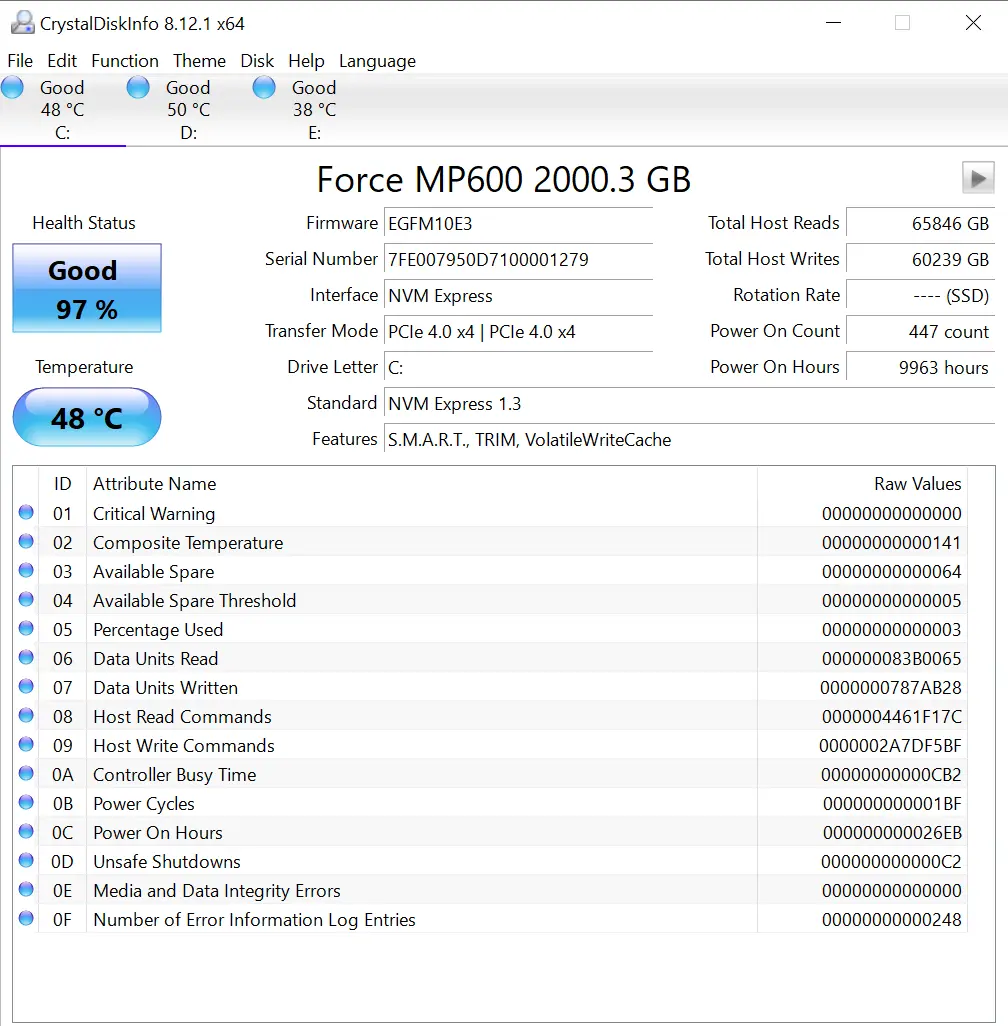Open the Function menu
Viewport: 1008px width, 1026px height.
click(x=125, y=61)
